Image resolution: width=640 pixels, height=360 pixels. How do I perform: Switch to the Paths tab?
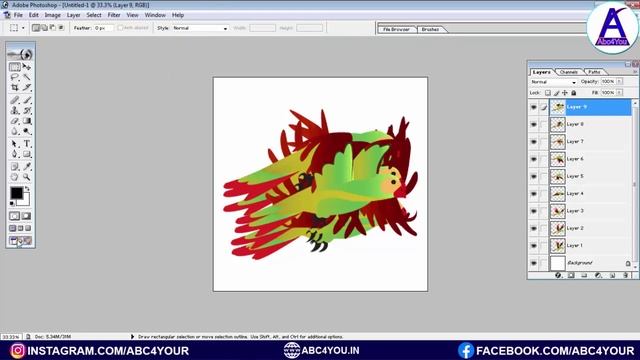click(594, 72)
